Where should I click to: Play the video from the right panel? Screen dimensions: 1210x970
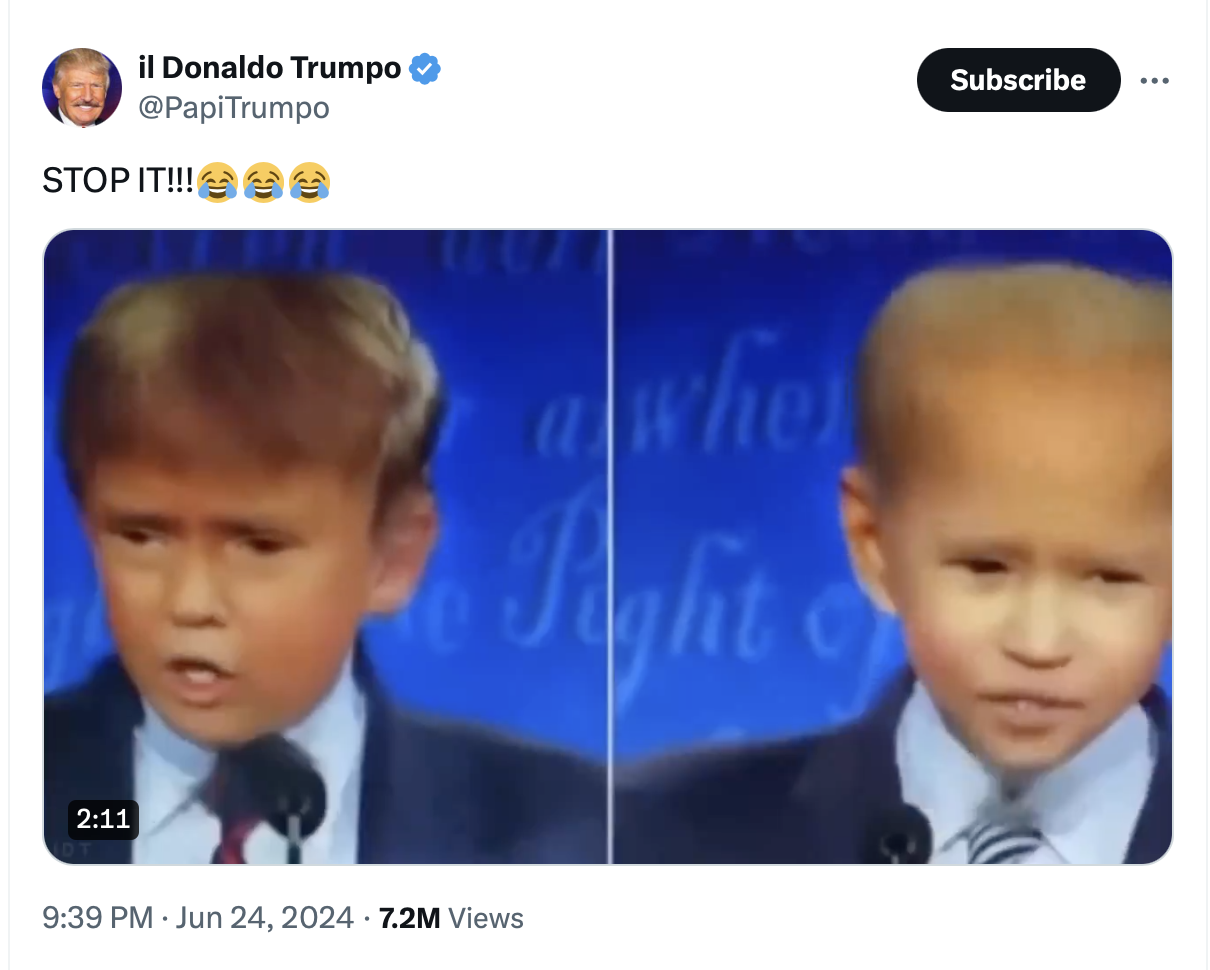pyautogui.click(x=892, y=547)
